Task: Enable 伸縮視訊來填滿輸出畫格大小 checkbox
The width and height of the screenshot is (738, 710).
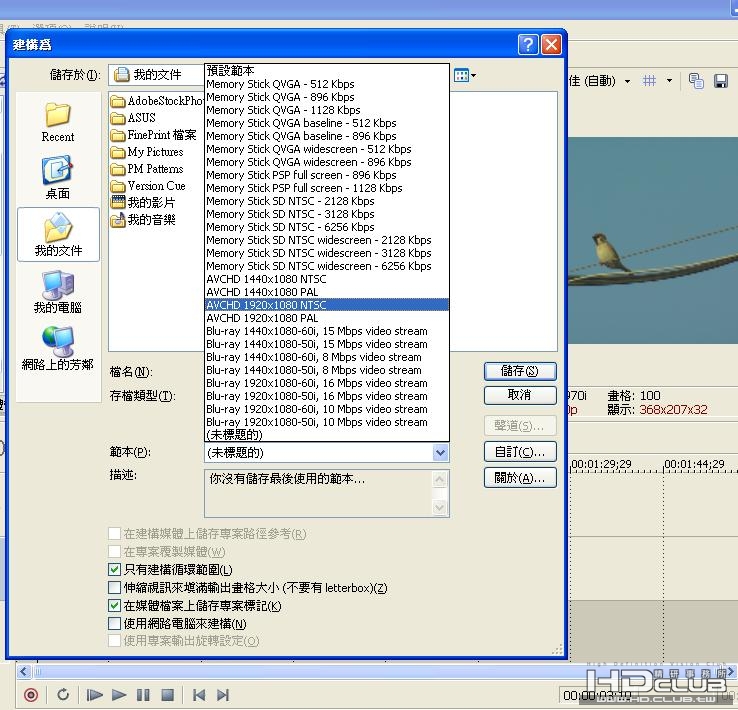Action: [114, 587]
